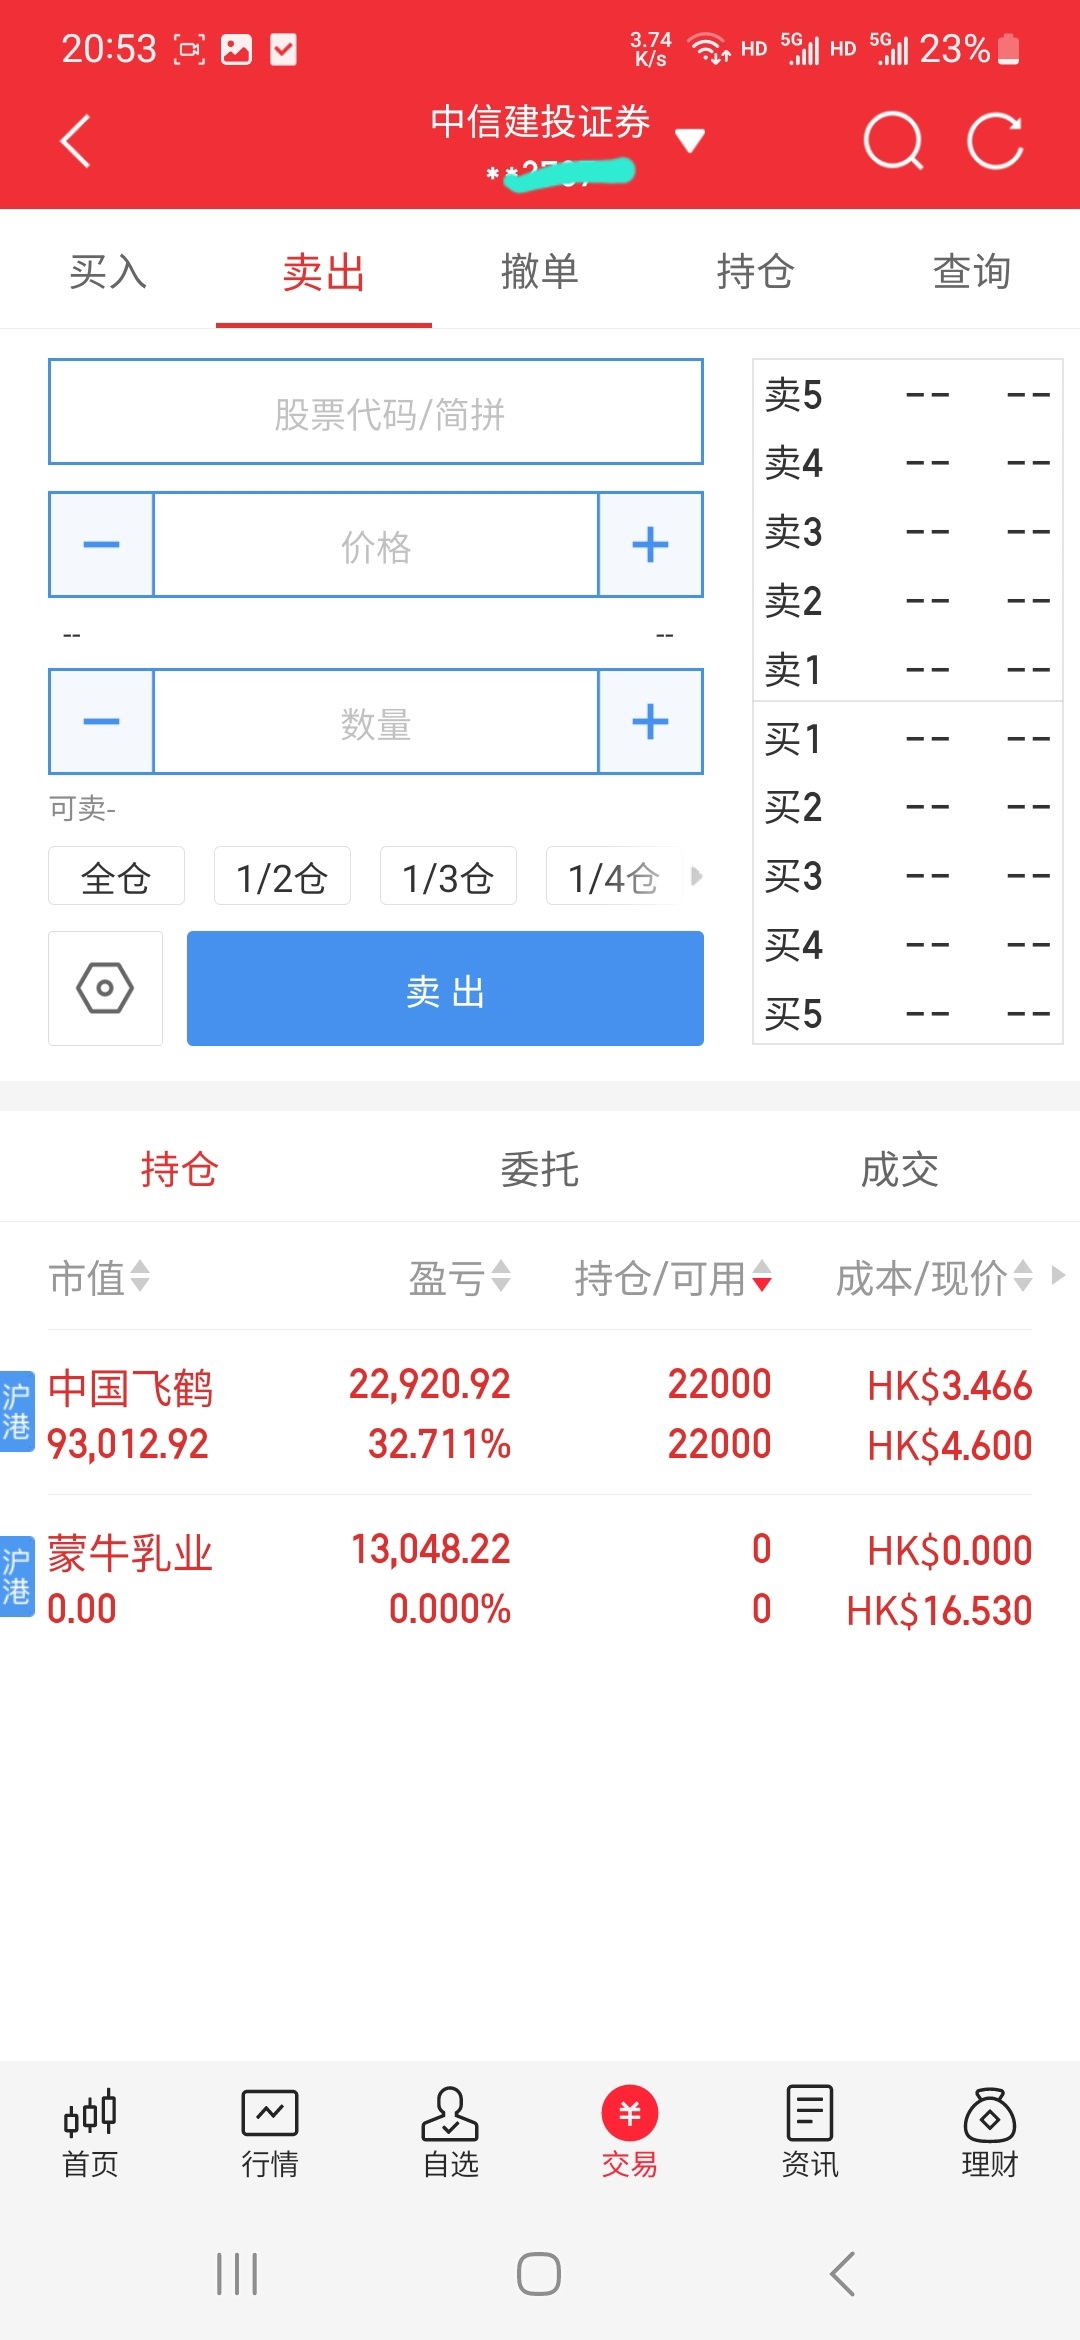
Task: Tap the Android system back button
Action: coord(843,2274)
